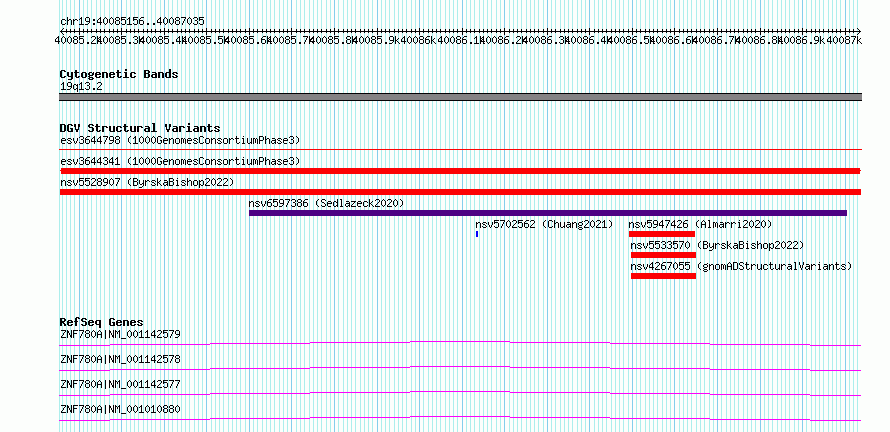Open variant esv3644341 label

coord(180,161)
